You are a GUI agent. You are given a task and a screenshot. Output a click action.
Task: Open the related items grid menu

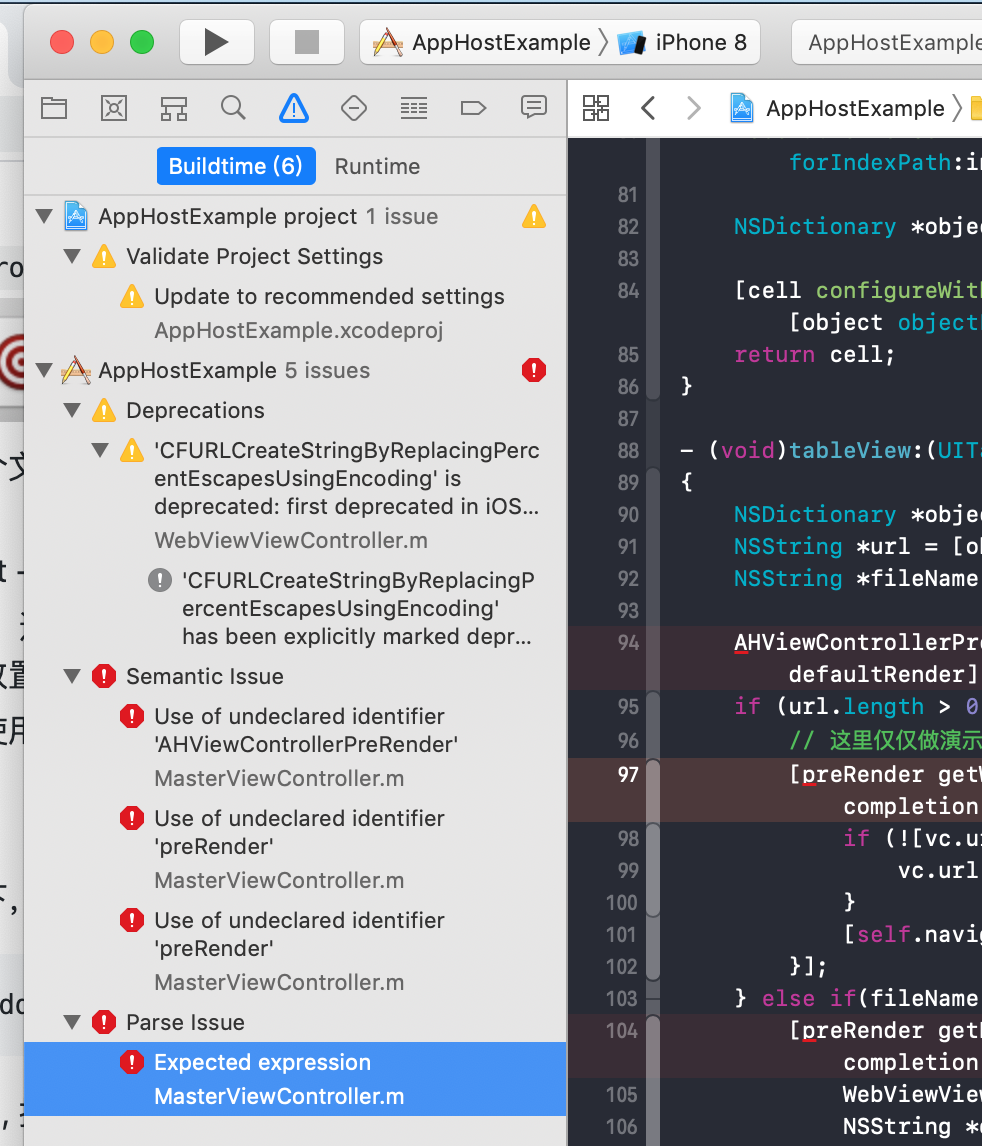pos(595,108)
